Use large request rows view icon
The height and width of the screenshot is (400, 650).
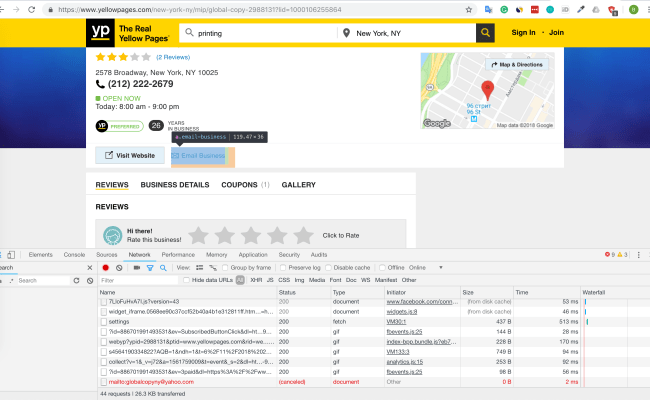199,268
